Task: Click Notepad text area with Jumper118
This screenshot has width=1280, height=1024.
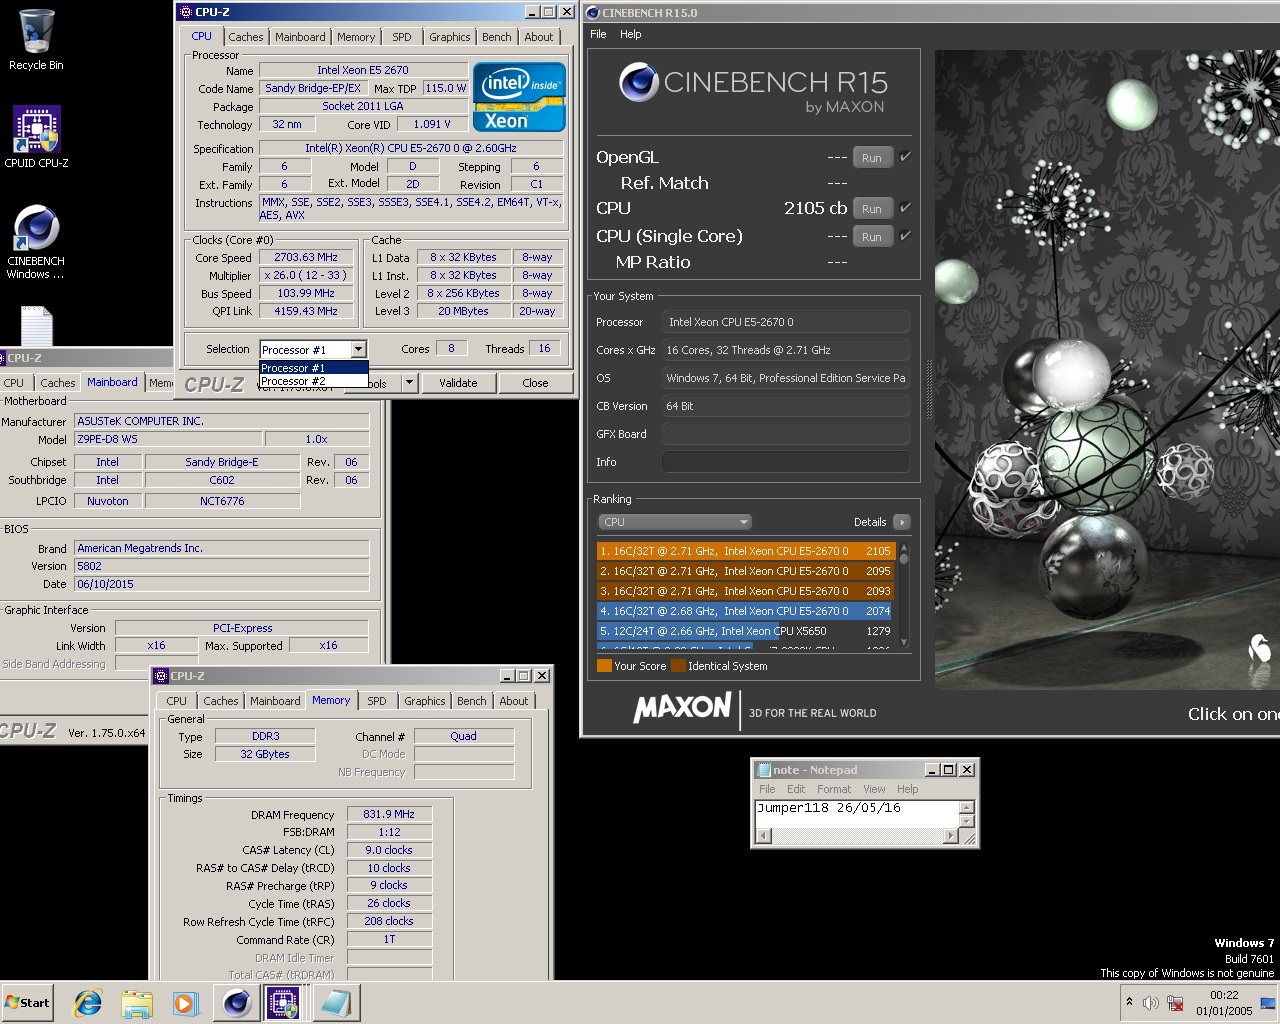Action: click(x=857, y=813)
